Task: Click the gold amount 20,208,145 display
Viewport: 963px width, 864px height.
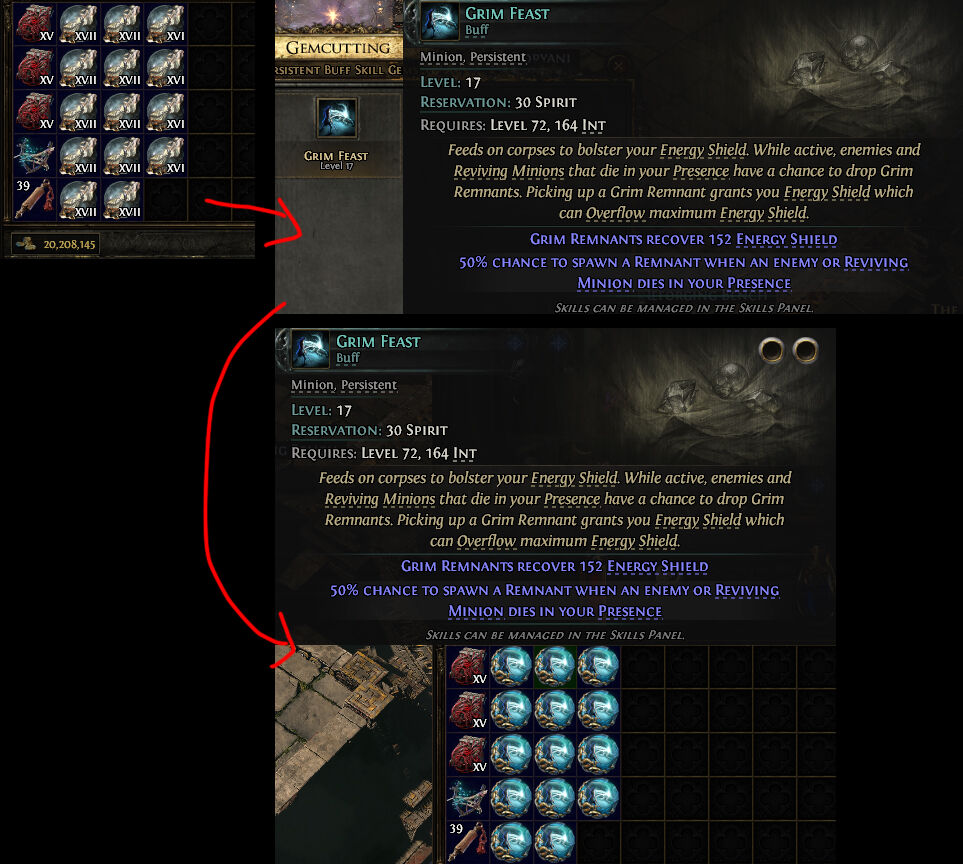Action: point(55,244)
